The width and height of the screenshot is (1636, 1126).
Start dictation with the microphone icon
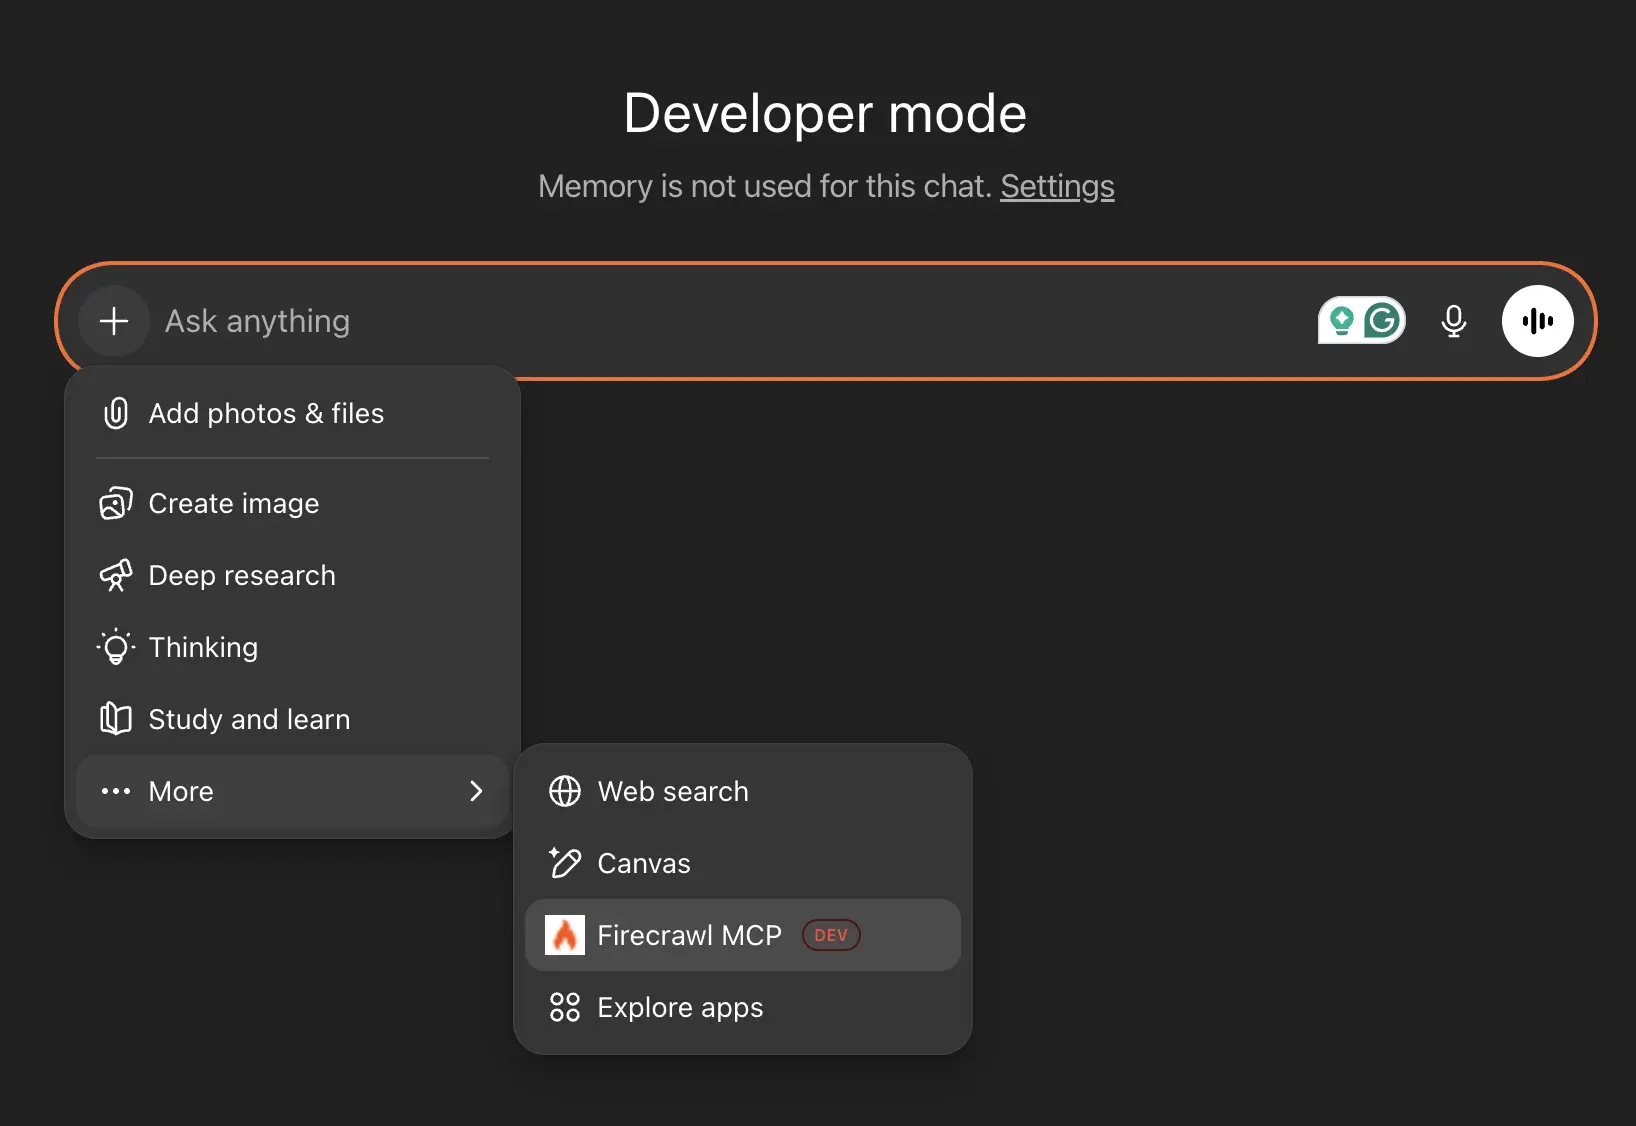click(1454, 321)
